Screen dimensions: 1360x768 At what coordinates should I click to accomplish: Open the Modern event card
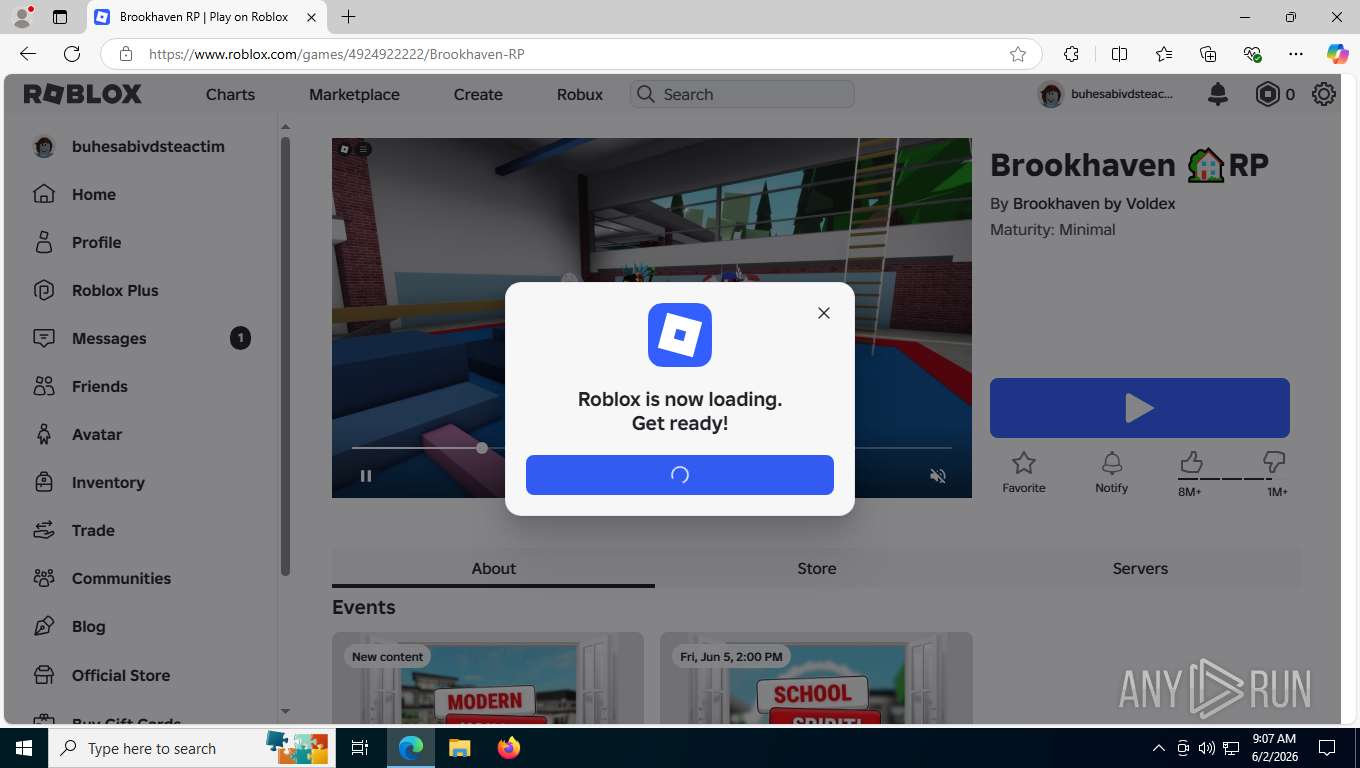tap(488, 678)
